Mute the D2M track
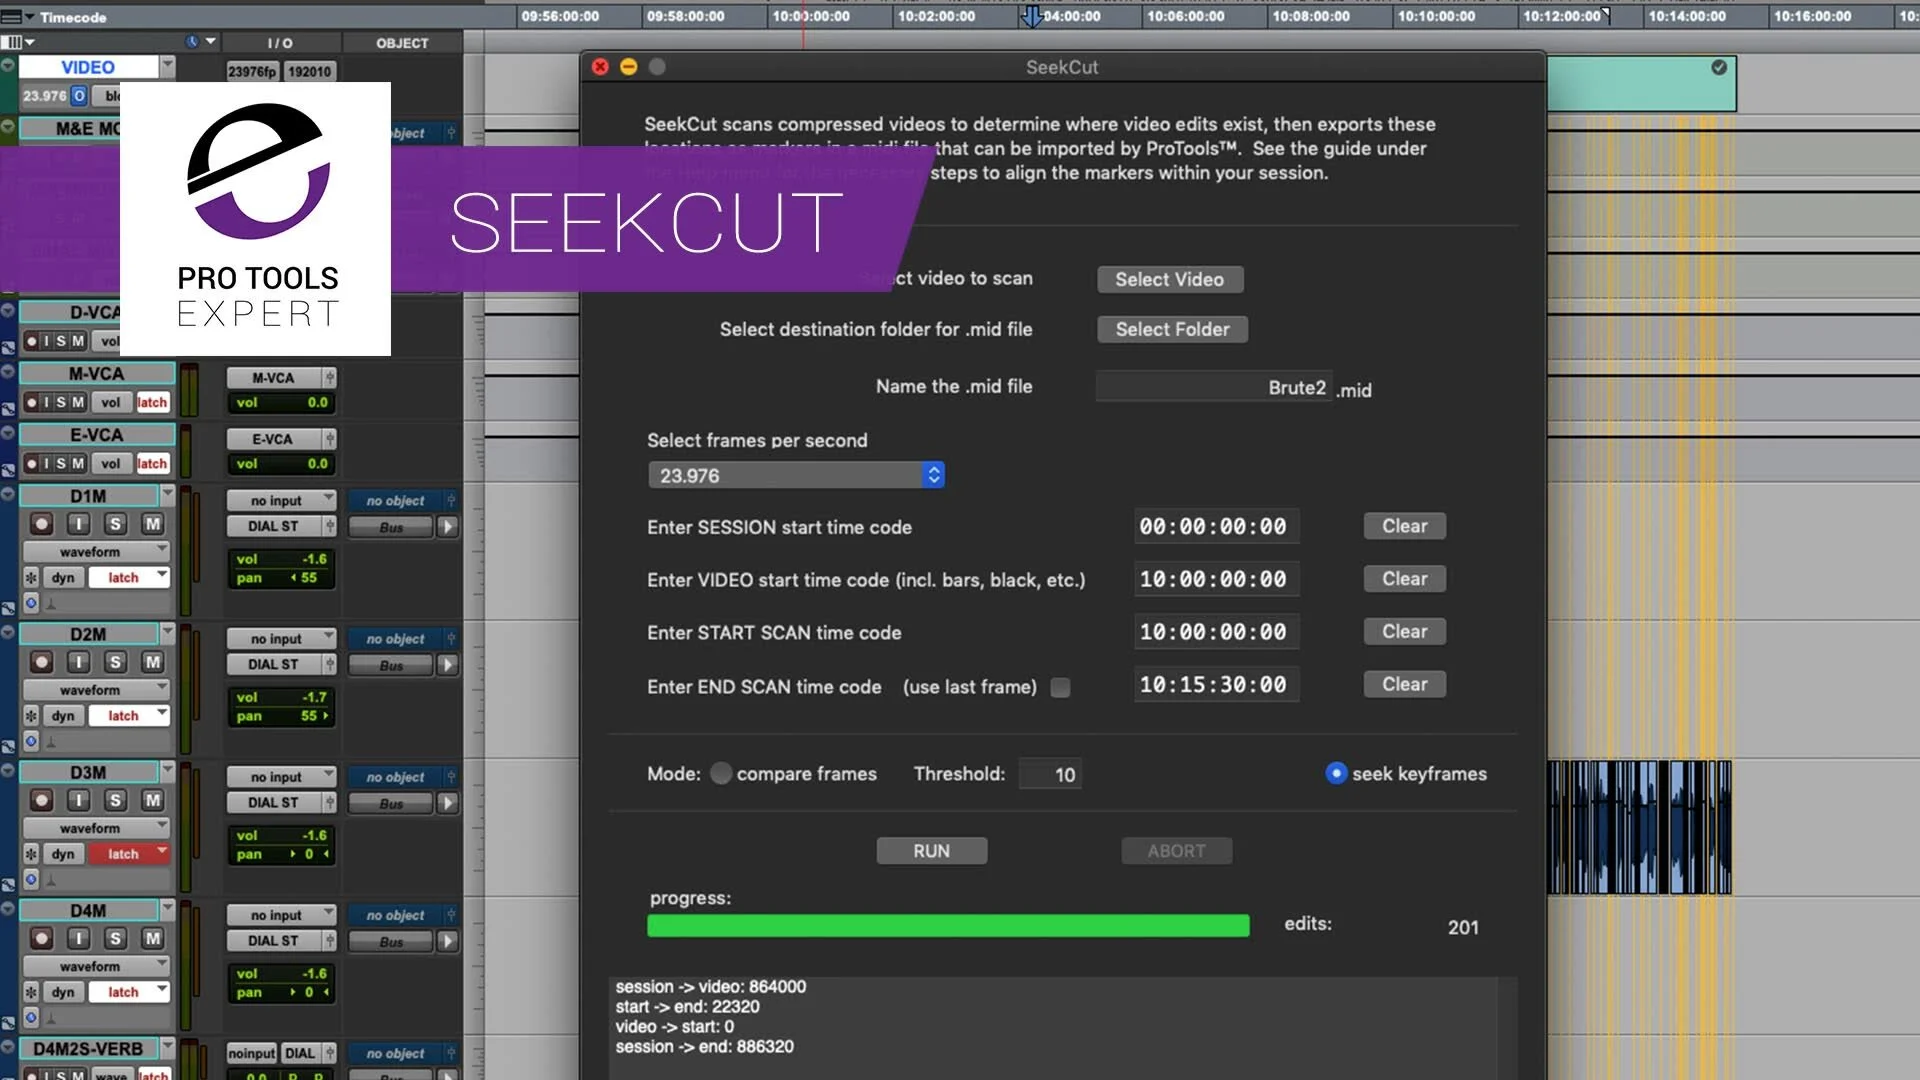 point(153,662)
